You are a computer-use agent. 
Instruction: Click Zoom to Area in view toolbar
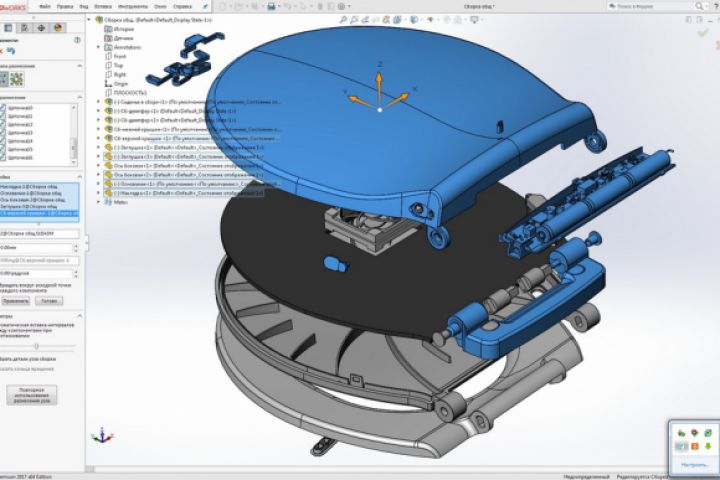(354, 20)
